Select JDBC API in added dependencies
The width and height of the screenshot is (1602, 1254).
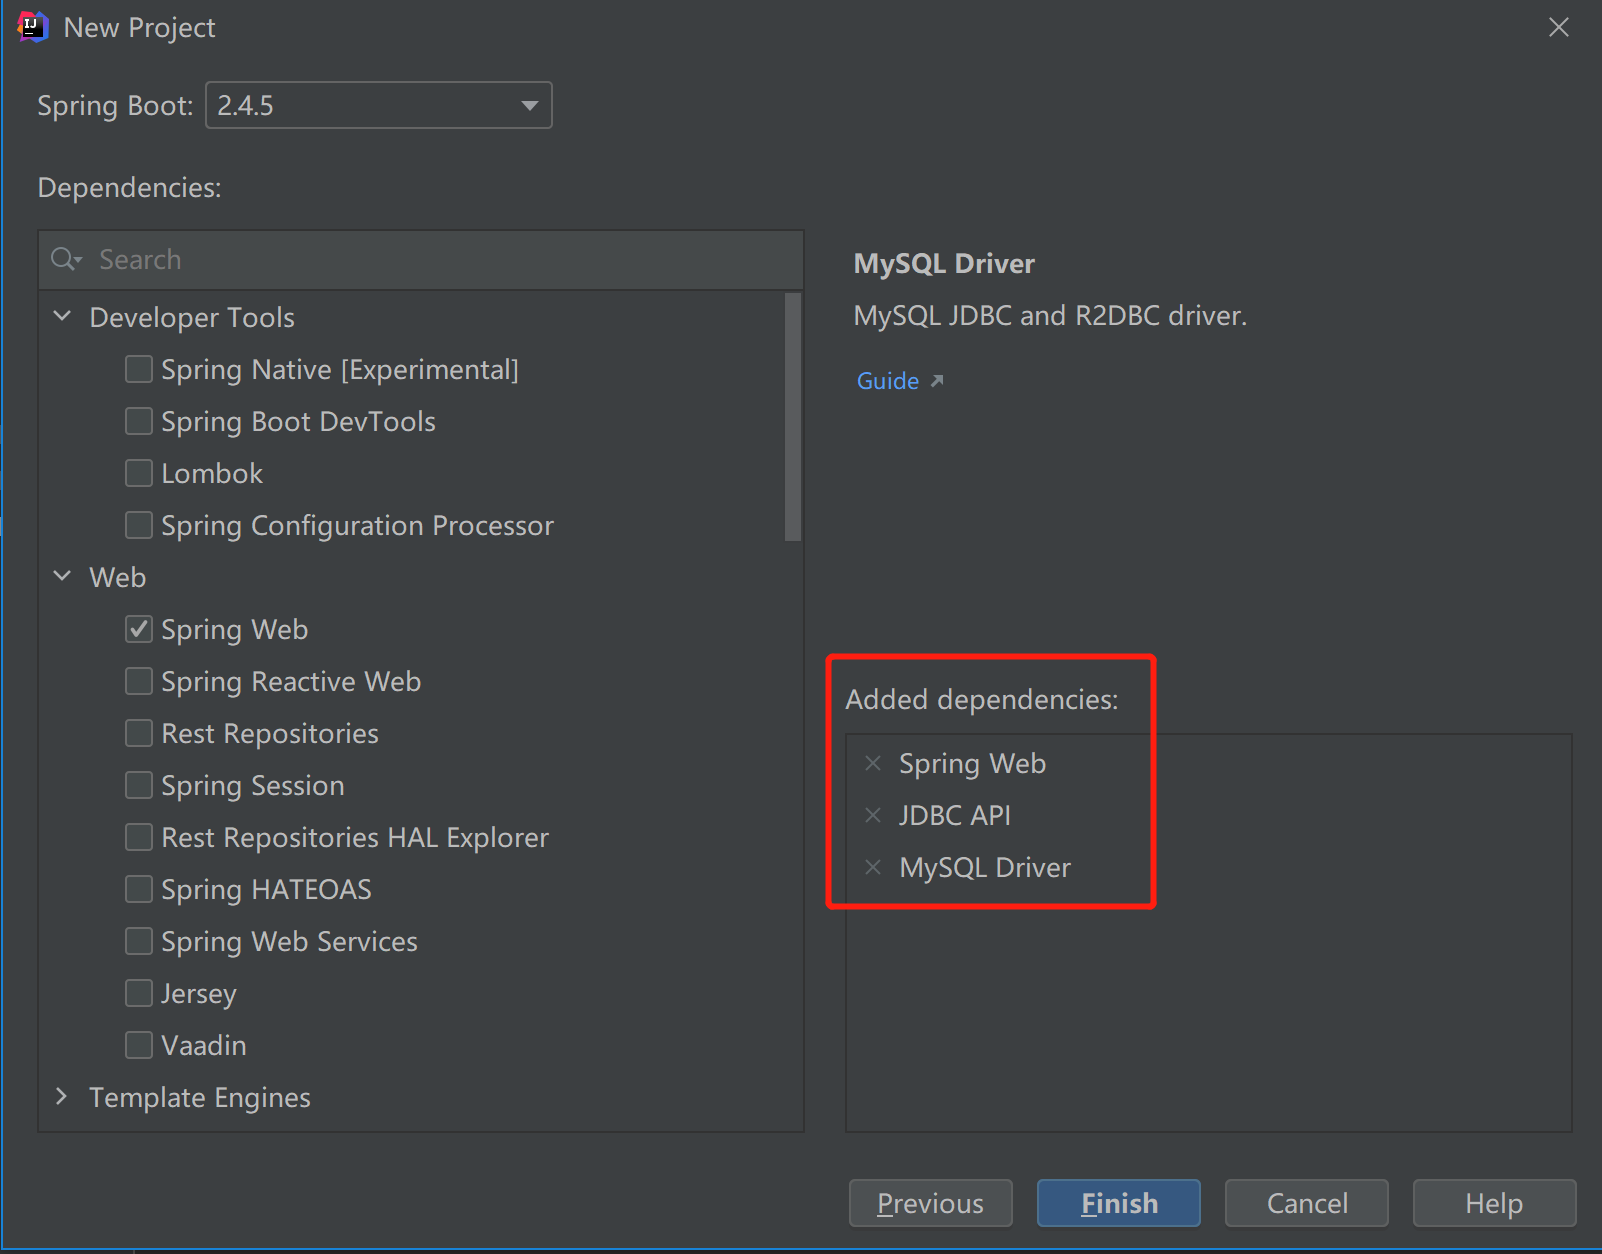tap(955, 816)
